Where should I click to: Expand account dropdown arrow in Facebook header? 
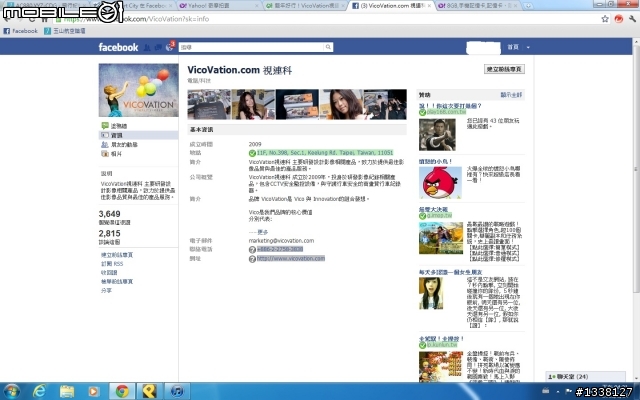point(528,47)
